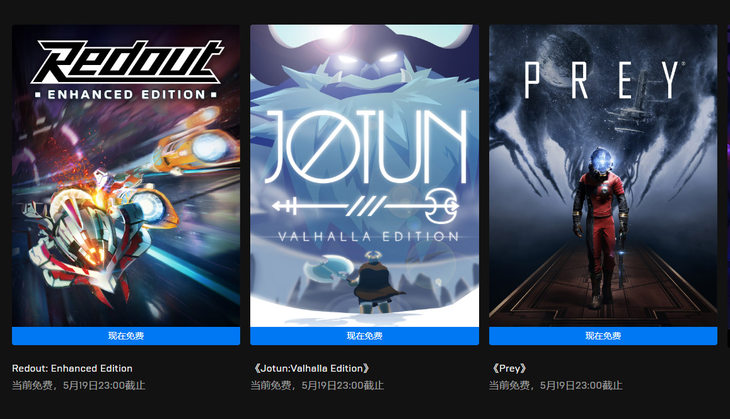The width and height of the screenshot is (730, 419).
Task: Open the 《Prey》 title link
Action: [509, 368]
